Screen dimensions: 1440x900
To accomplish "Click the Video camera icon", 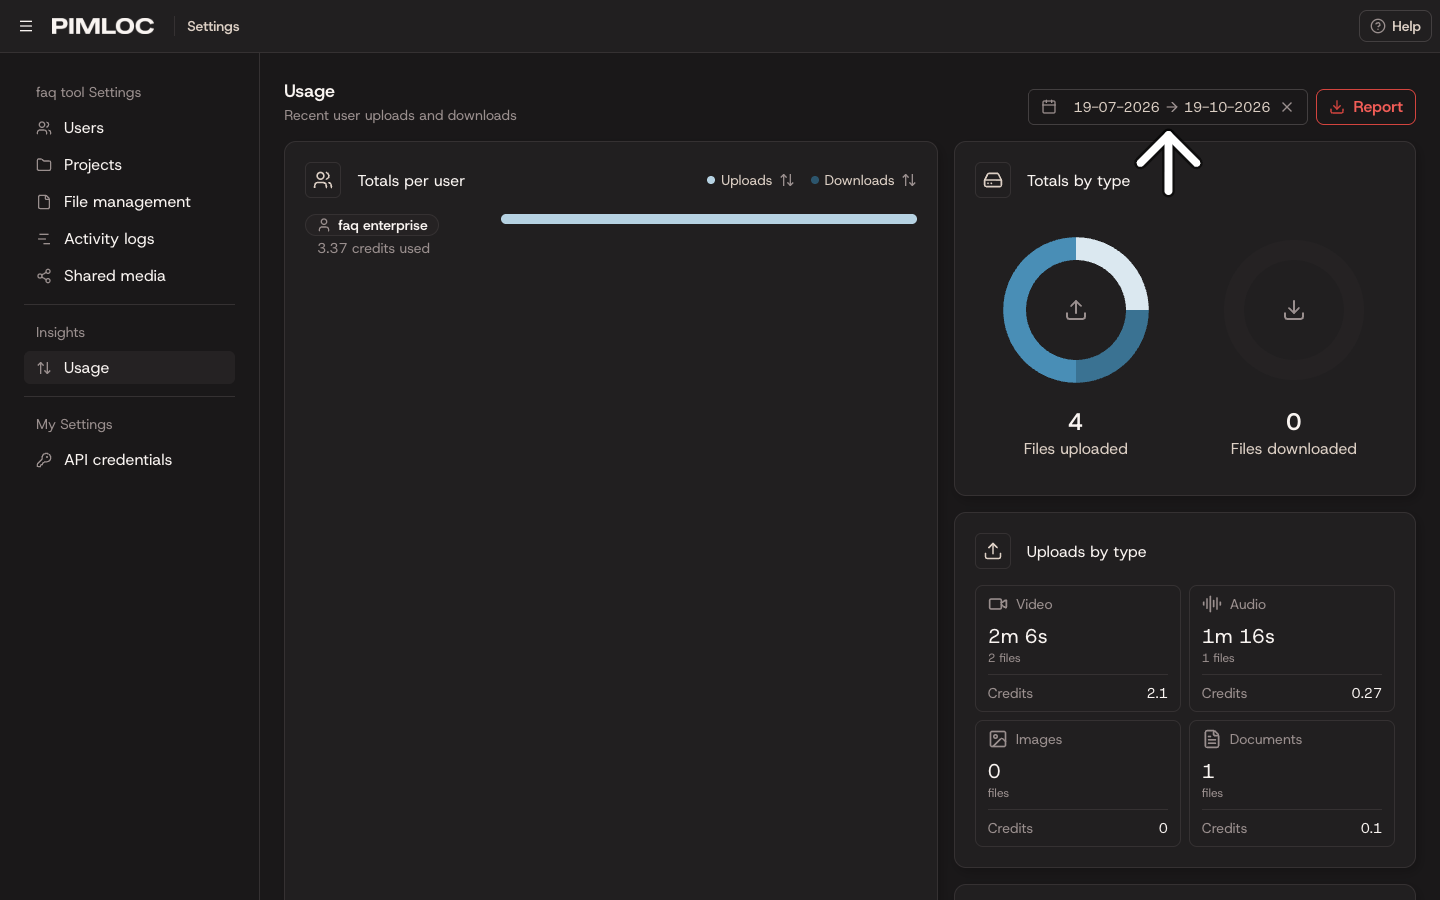I will (x=998, y=604).
